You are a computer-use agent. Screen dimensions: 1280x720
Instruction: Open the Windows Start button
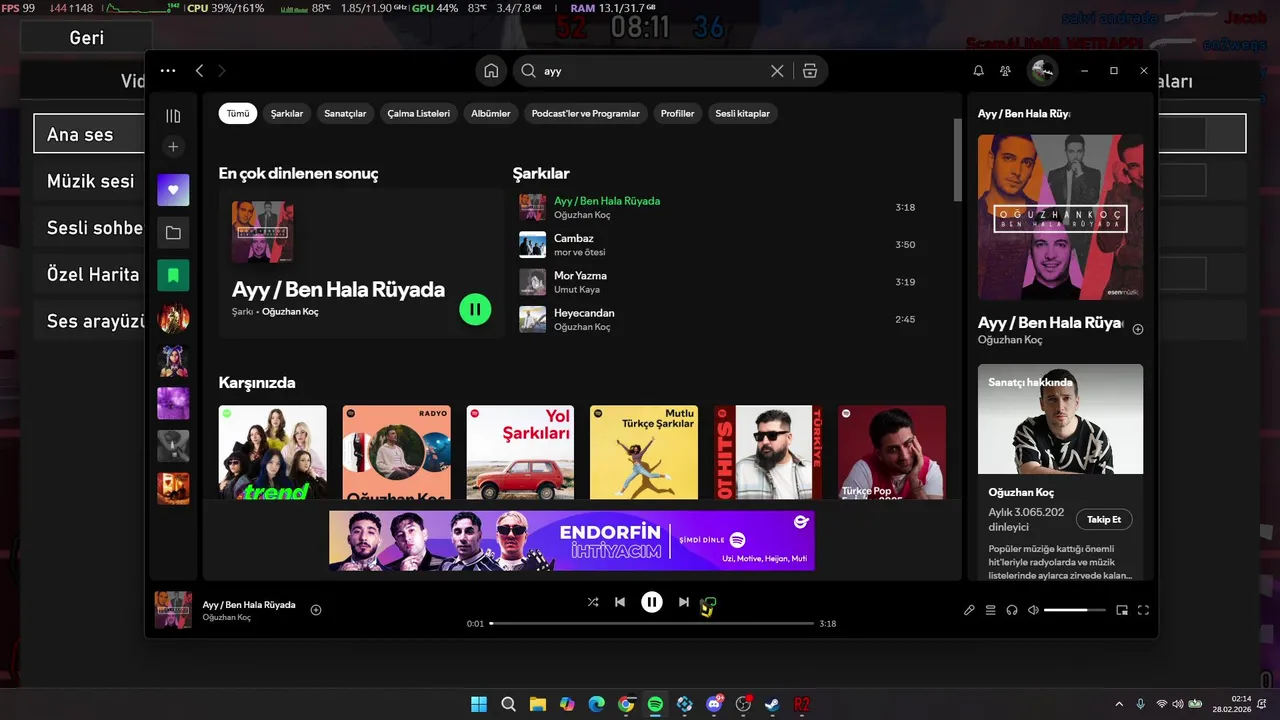tap(479, 704)
